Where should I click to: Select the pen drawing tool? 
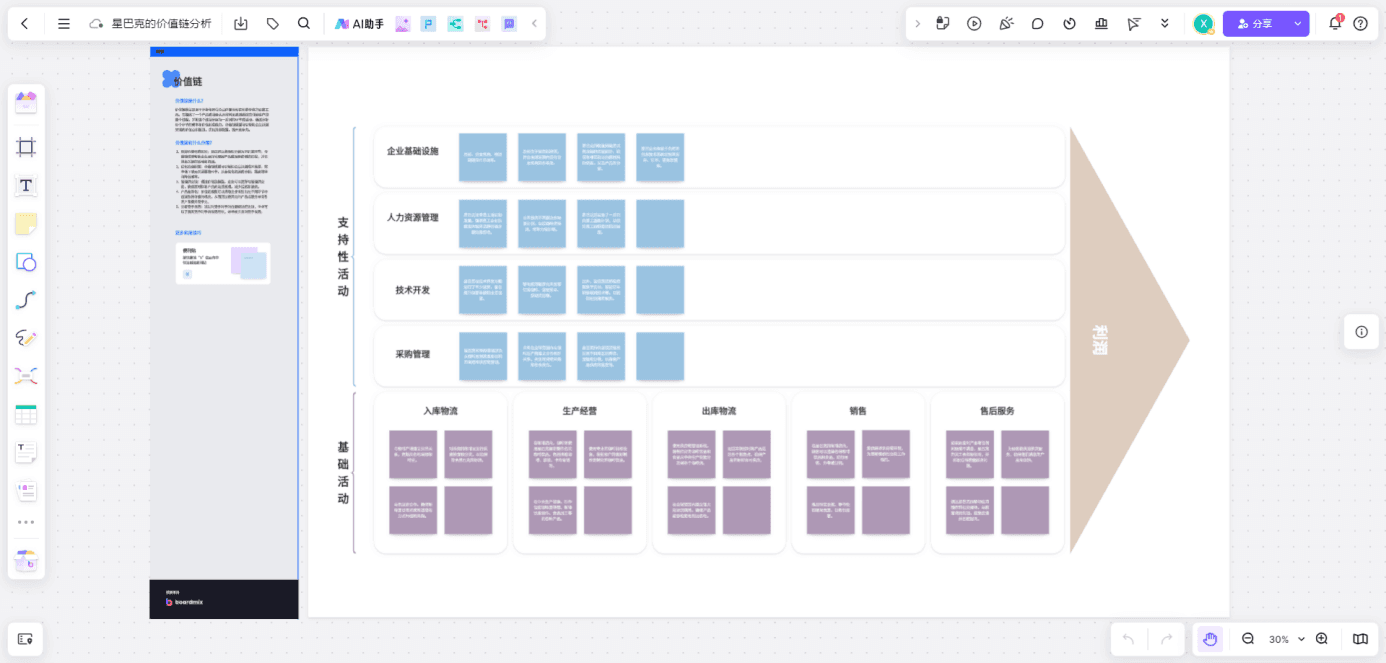click(x=26, y=338)
